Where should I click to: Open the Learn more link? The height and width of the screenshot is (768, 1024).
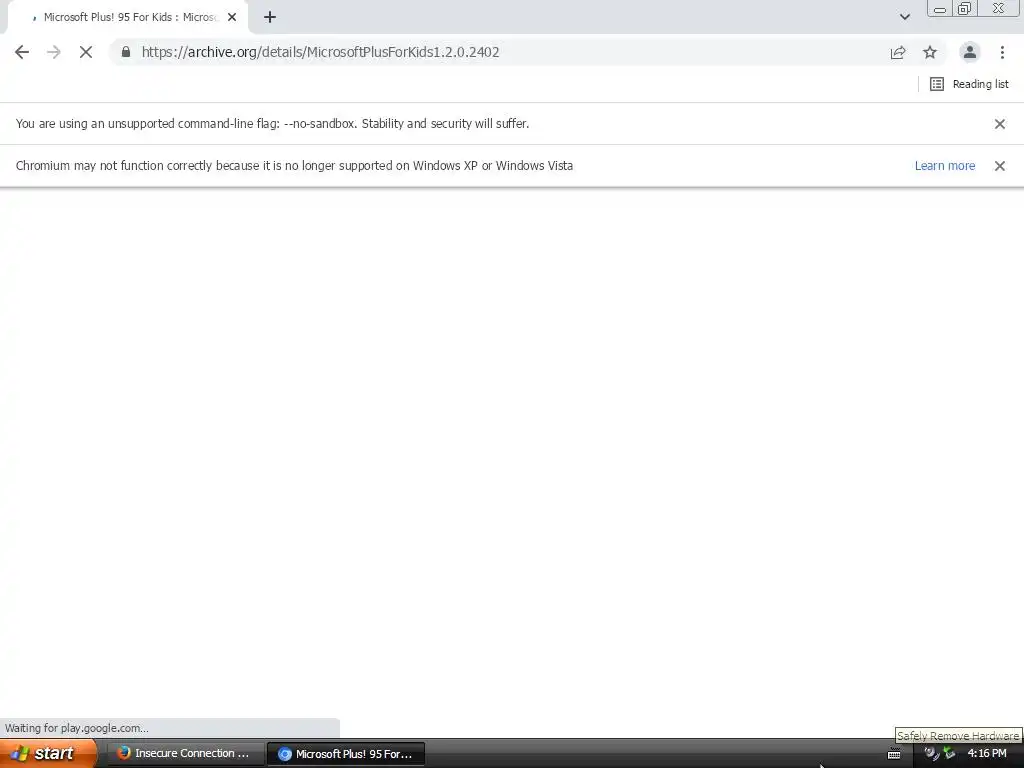pos(944,166)
